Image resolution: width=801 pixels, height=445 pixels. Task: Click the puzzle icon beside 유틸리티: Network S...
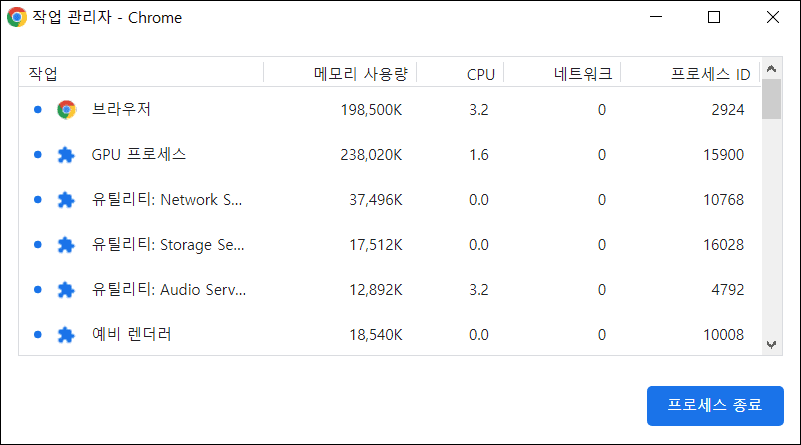click(66, 200)
